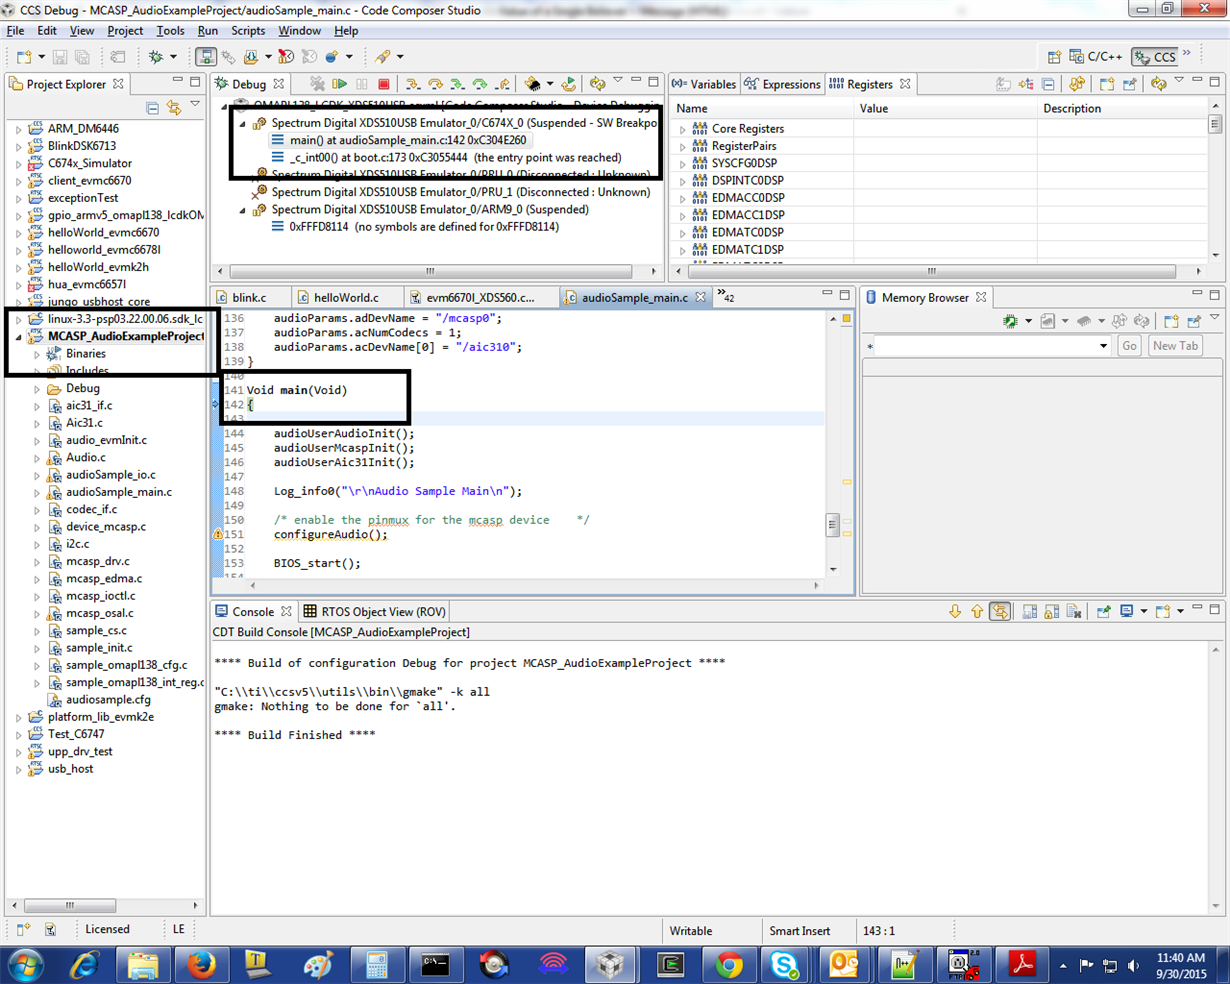Click the Load program icon in main toolbar
This screenshot has height=984, width=1230.
[251, 57]
